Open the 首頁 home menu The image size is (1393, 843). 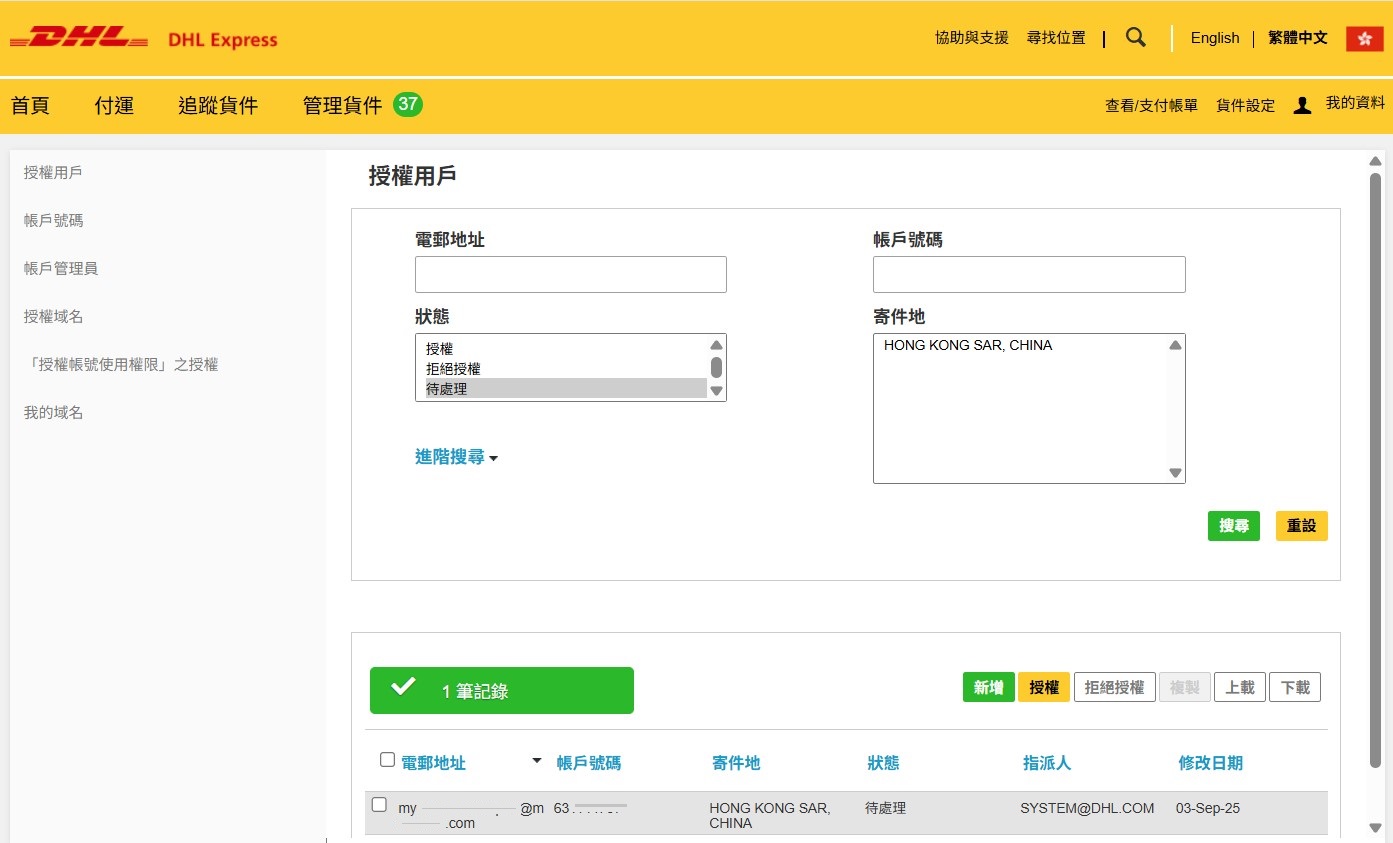click(x=30, y=105)
